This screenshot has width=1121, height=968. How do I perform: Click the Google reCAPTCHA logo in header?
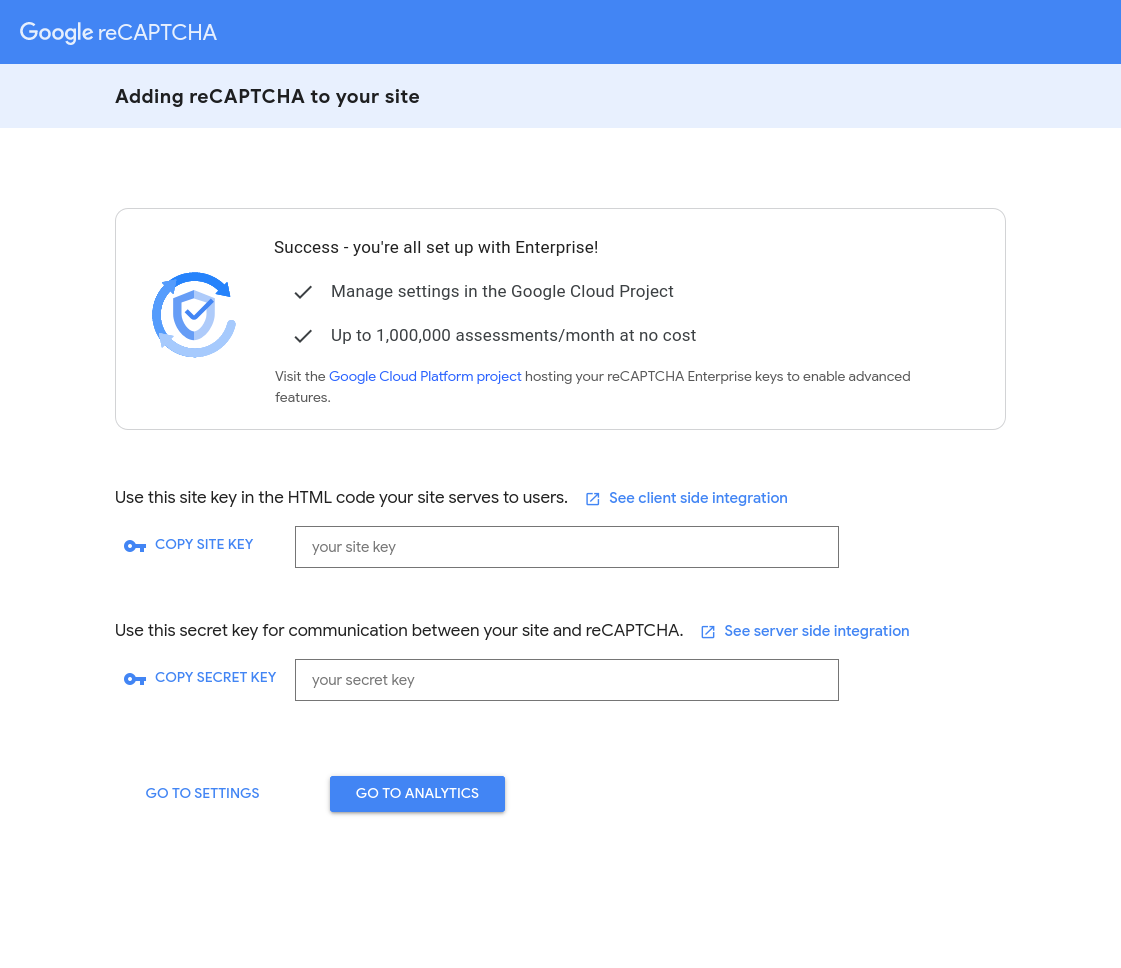pyautogui.click(x=118, y=32)
